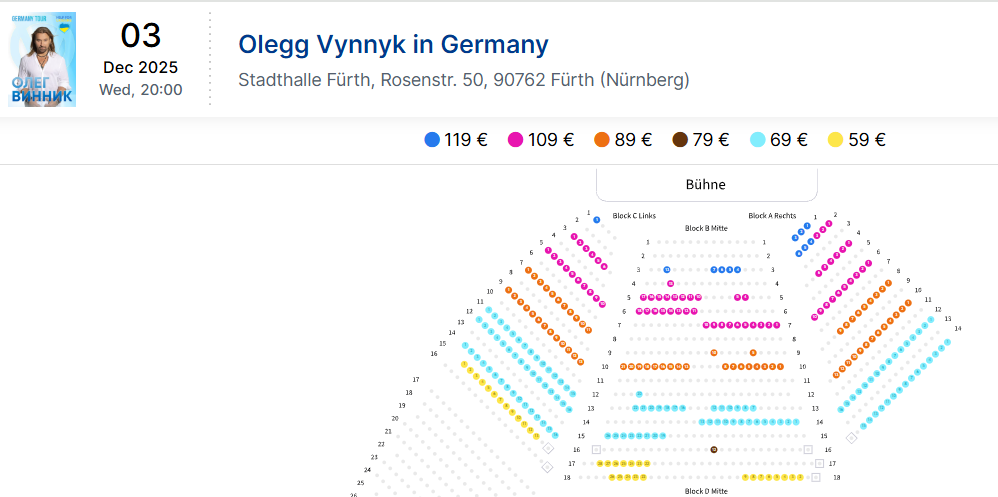
Task: Select the single blue seat in Block C Links row 1
Action: tap(596, 219)
